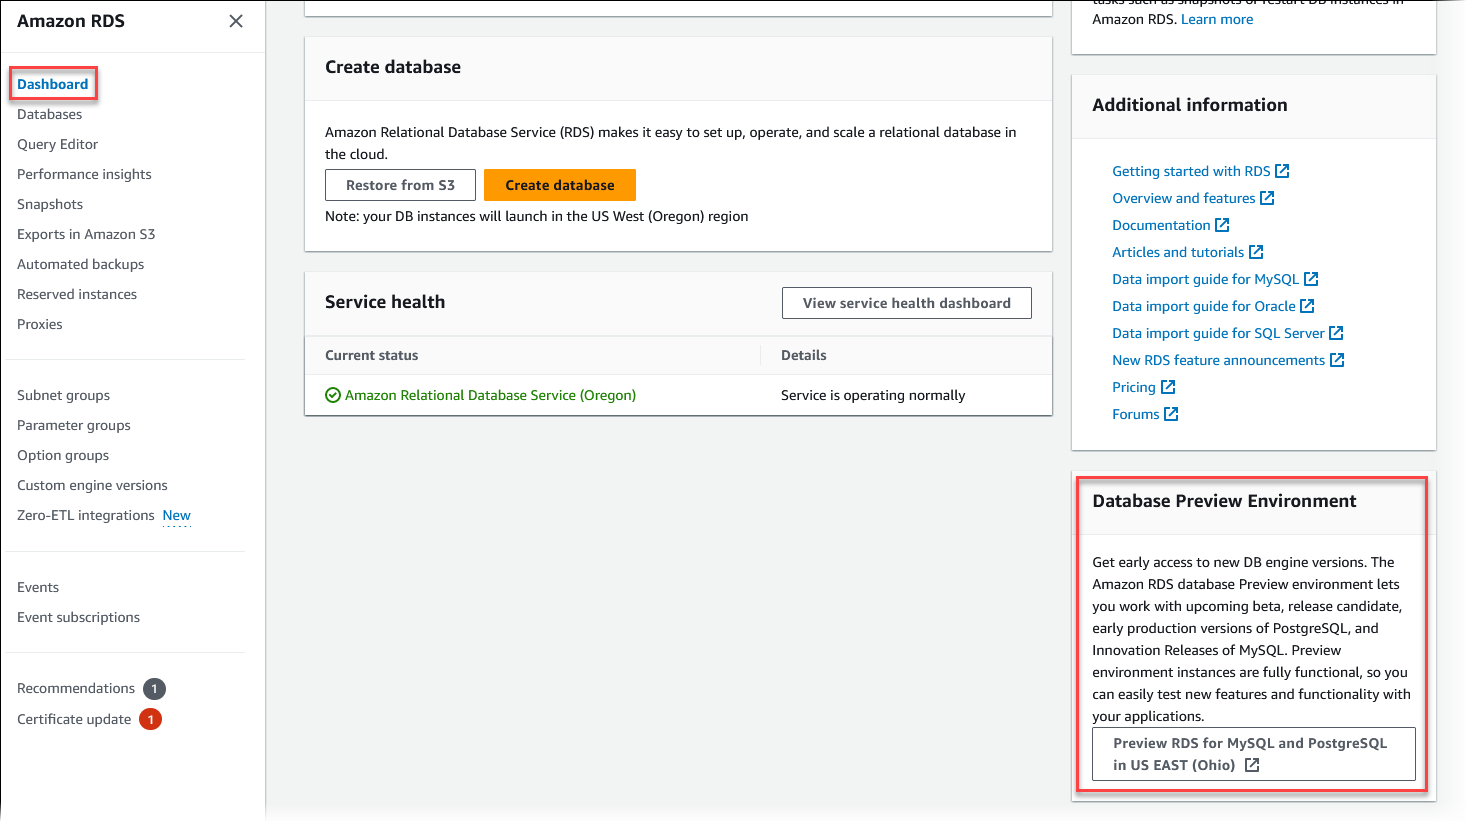Select Databases in the sidebar
This screenshot has height=822, width=1467.
(48, 114)
